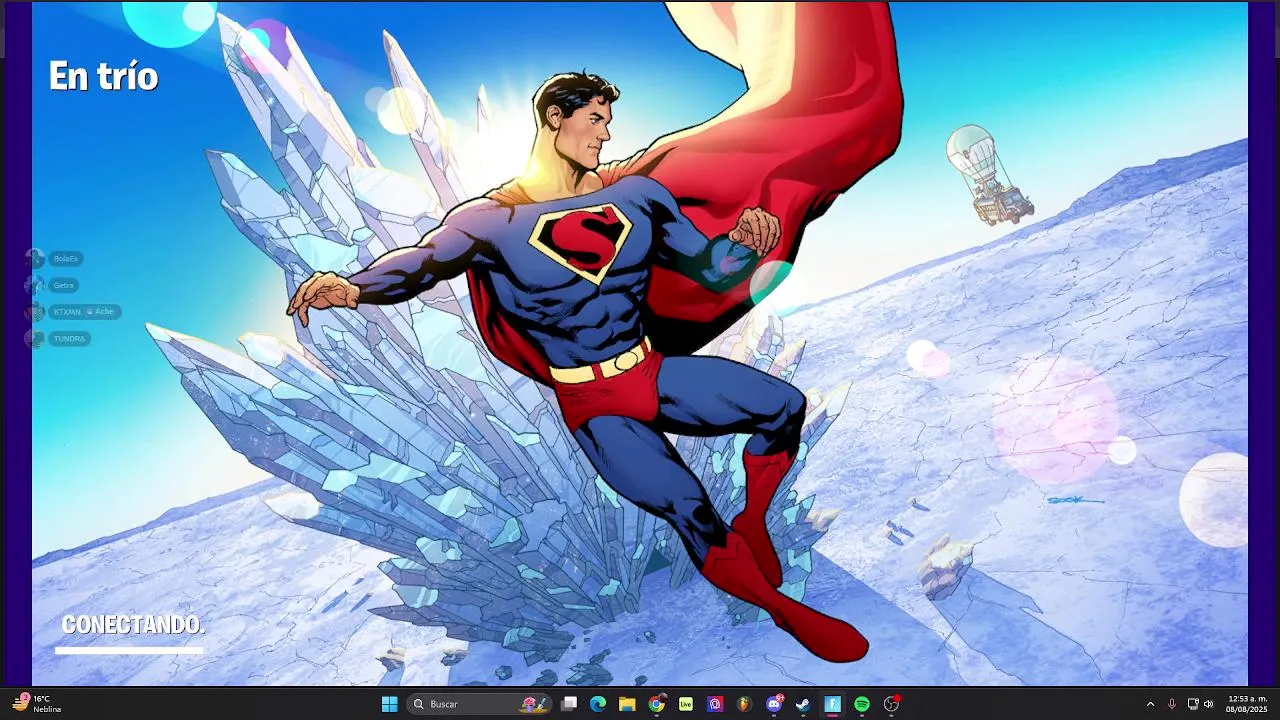
Task: Open File Explorer folder icon
Action: click(x=627, y=704)
